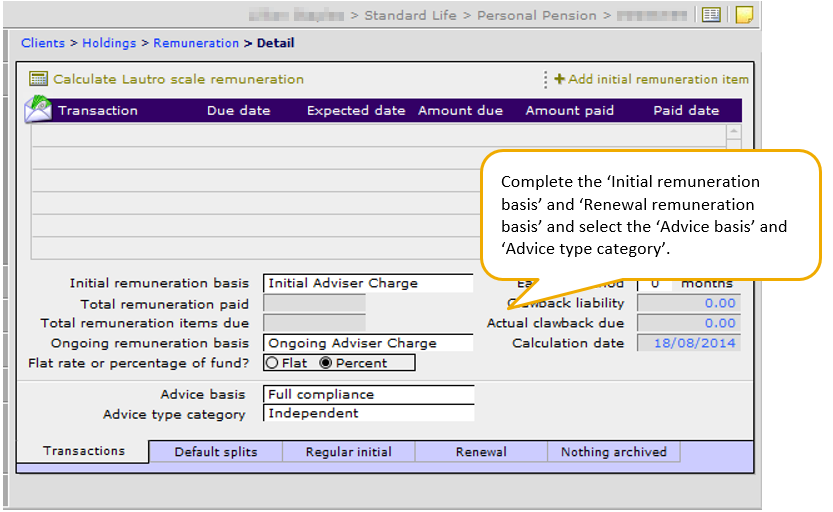Click the Actual clawback due value field
The width and height of the screenshot is (833, 512).
click(x=688, y=323)
